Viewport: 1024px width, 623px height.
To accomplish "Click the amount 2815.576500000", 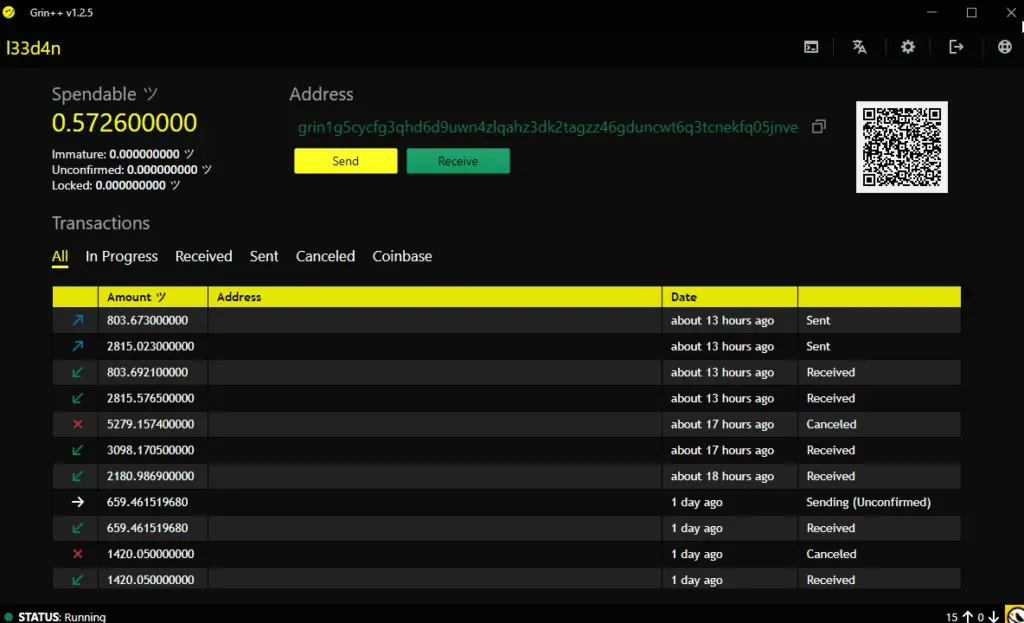I will pyautogui.click(x=150, y=398).
